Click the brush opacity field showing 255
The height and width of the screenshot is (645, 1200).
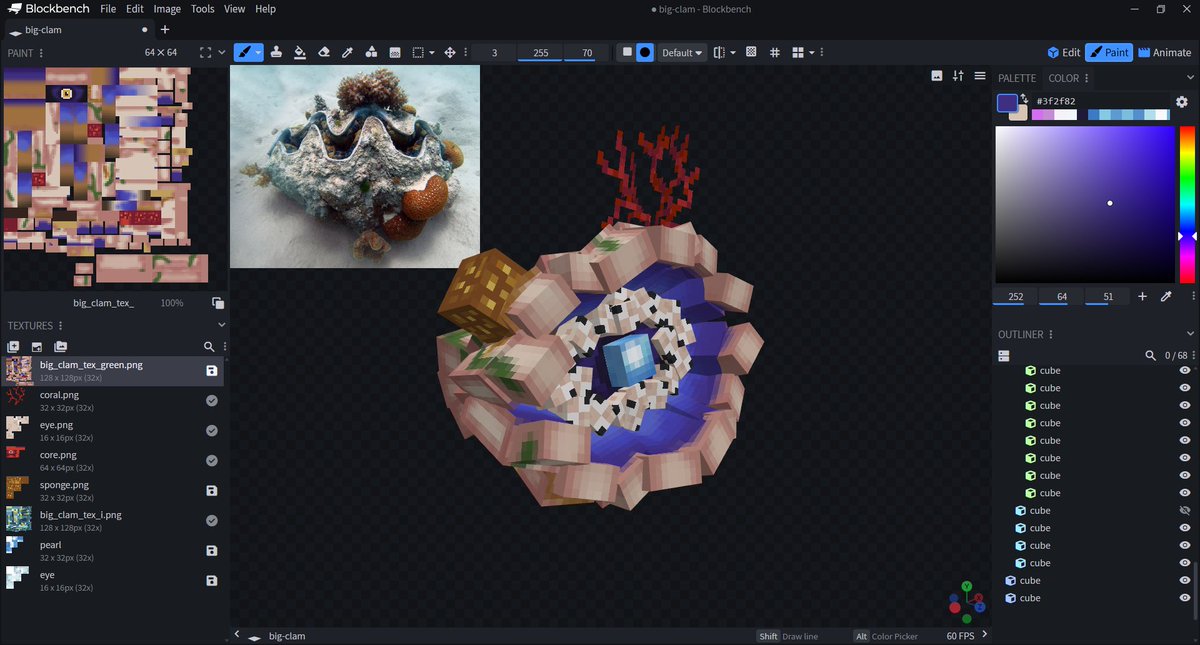[x=541, y=52]
